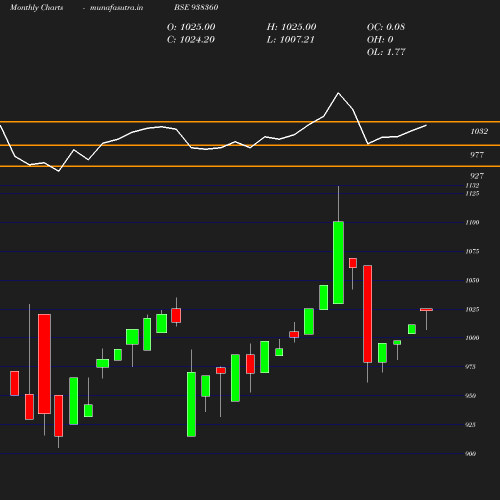The image size is (500, 500).
Task: Click the last thin red candle at 1025
Action: [426, 310]
